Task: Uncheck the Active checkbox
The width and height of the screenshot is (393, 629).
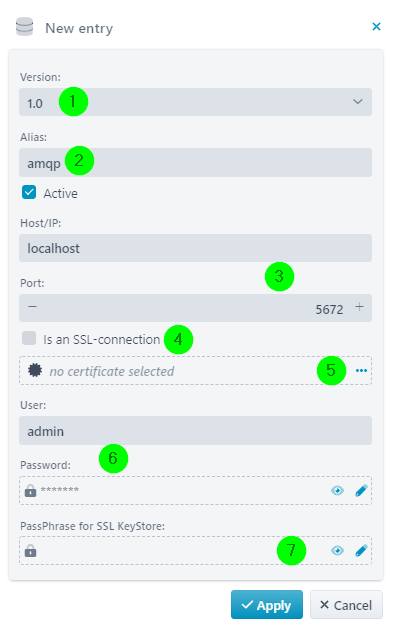Action: tap(29, 192)
